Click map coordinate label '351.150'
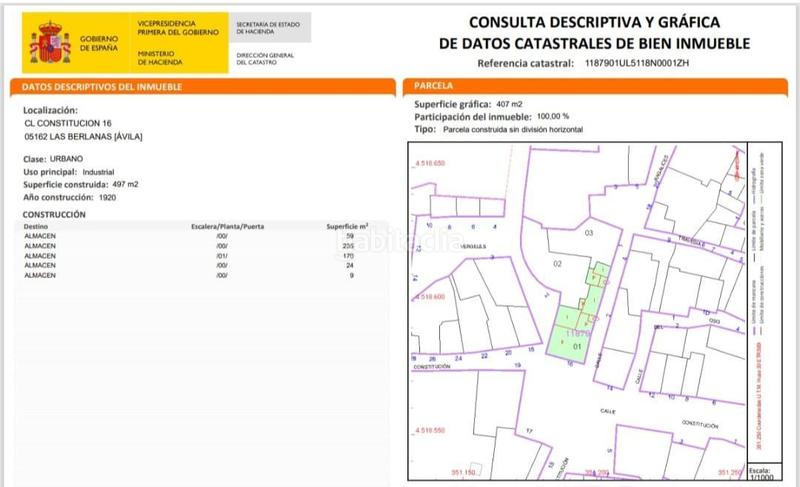Screen dimensions: 800x487 [463, 473]
